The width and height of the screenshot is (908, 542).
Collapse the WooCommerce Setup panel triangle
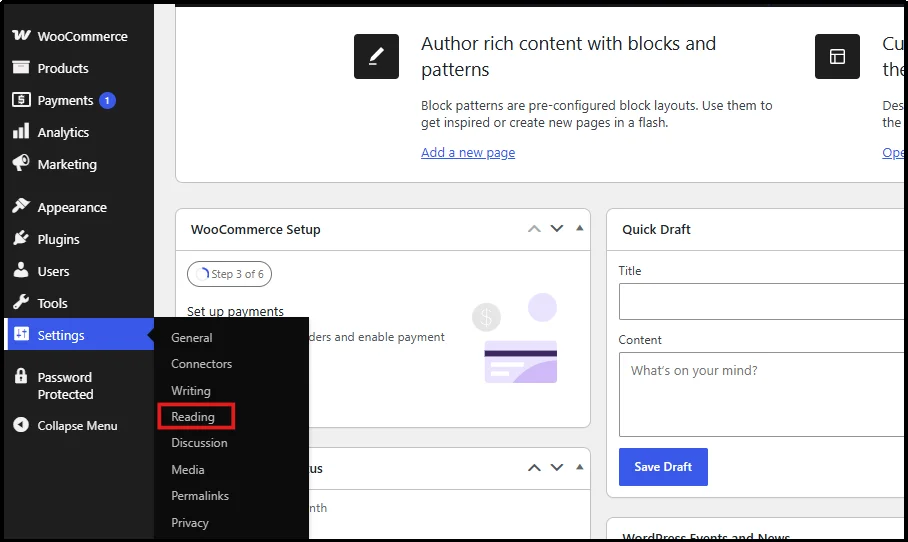(579, 228)
